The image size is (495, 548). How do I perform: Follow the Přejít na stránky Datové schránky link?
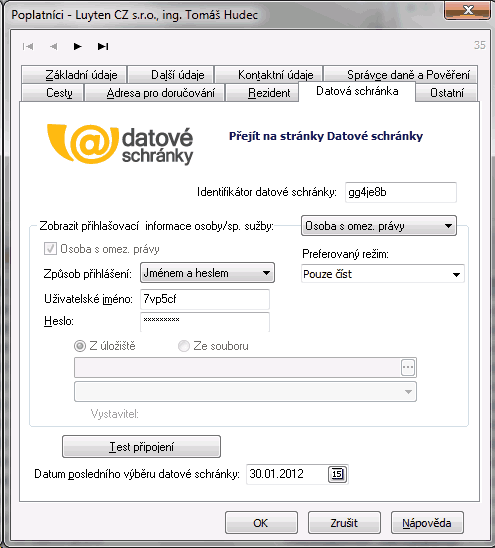coord(326,136)
